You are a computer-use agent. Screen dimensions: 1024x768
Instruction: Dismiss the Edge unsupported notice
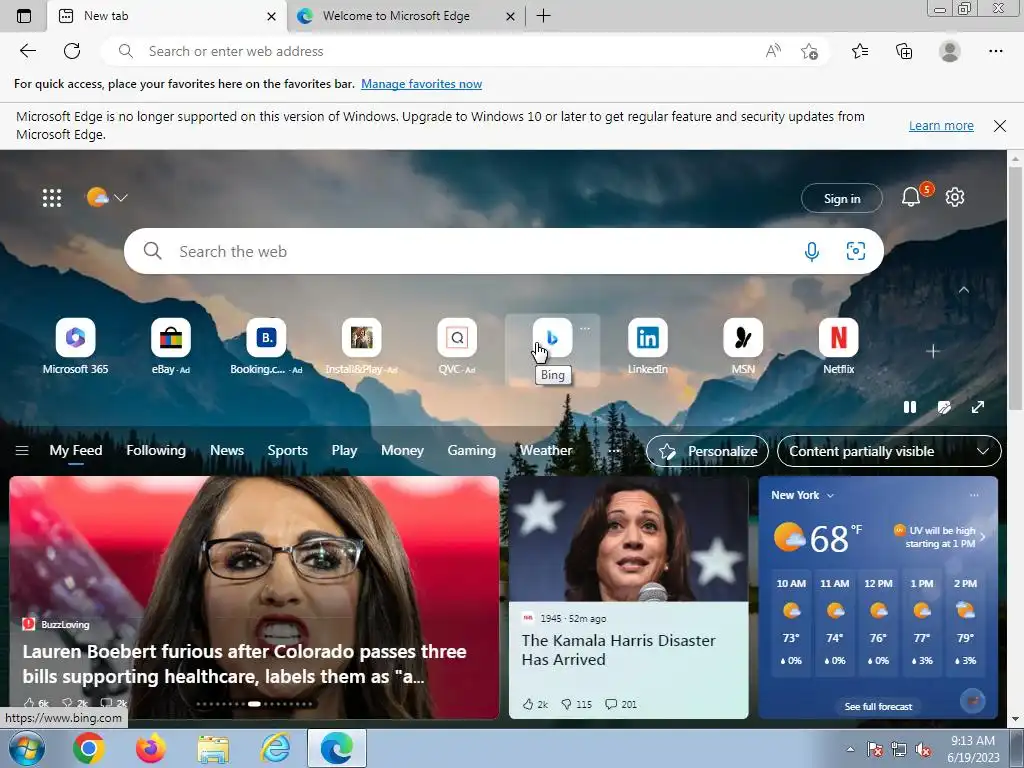coord(1000,126)
